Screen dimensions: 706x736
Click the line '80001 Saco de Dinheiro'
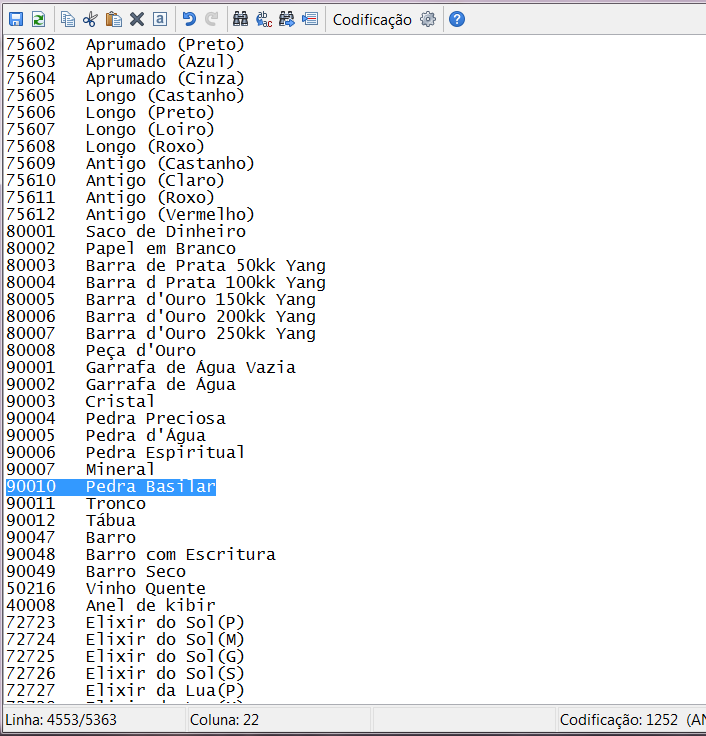click(126, 231)
